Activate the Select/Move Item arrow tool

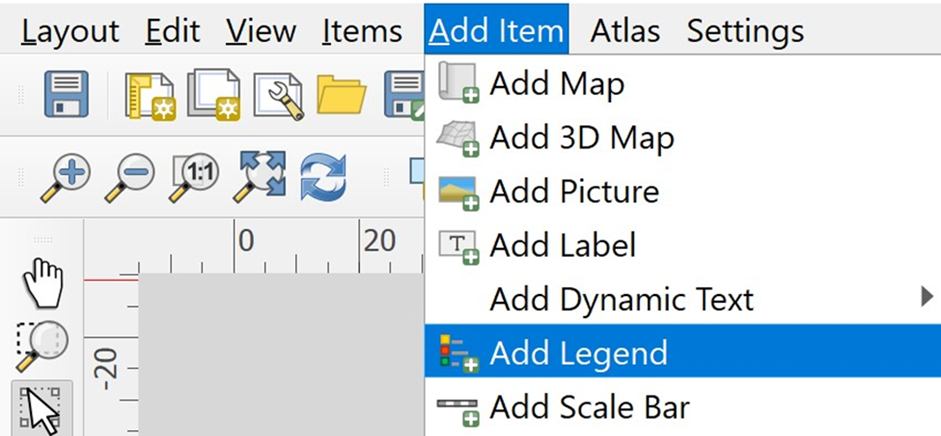pos(41,410)
